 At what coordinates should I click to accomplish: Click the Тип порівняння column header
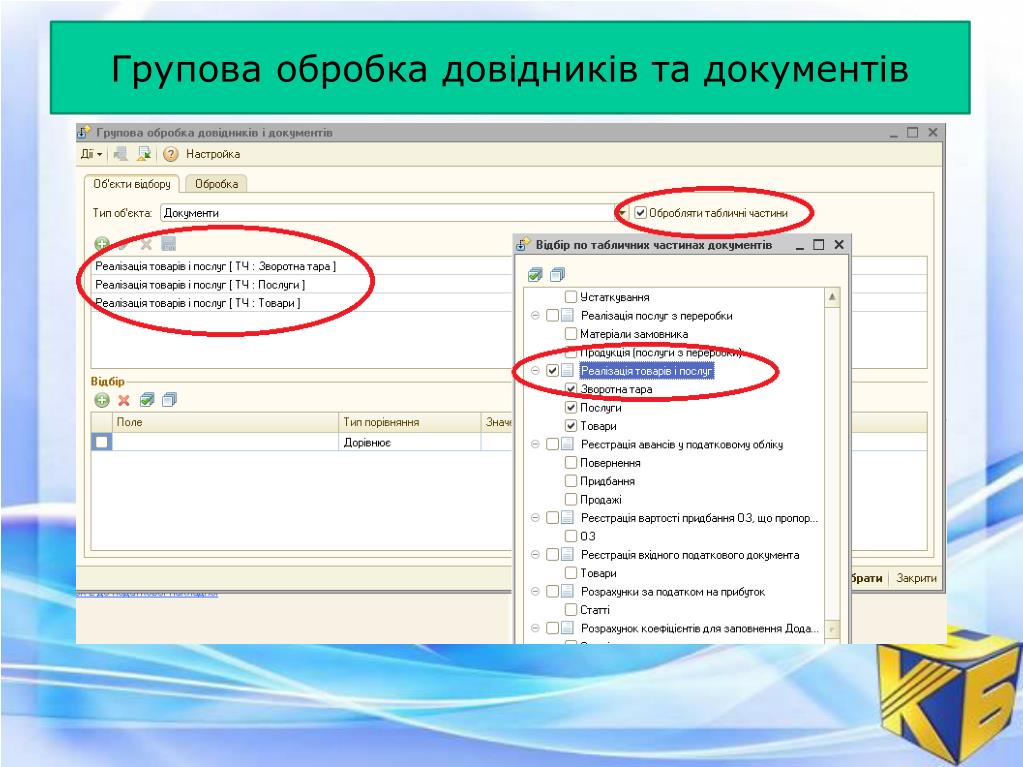point(410,422)
